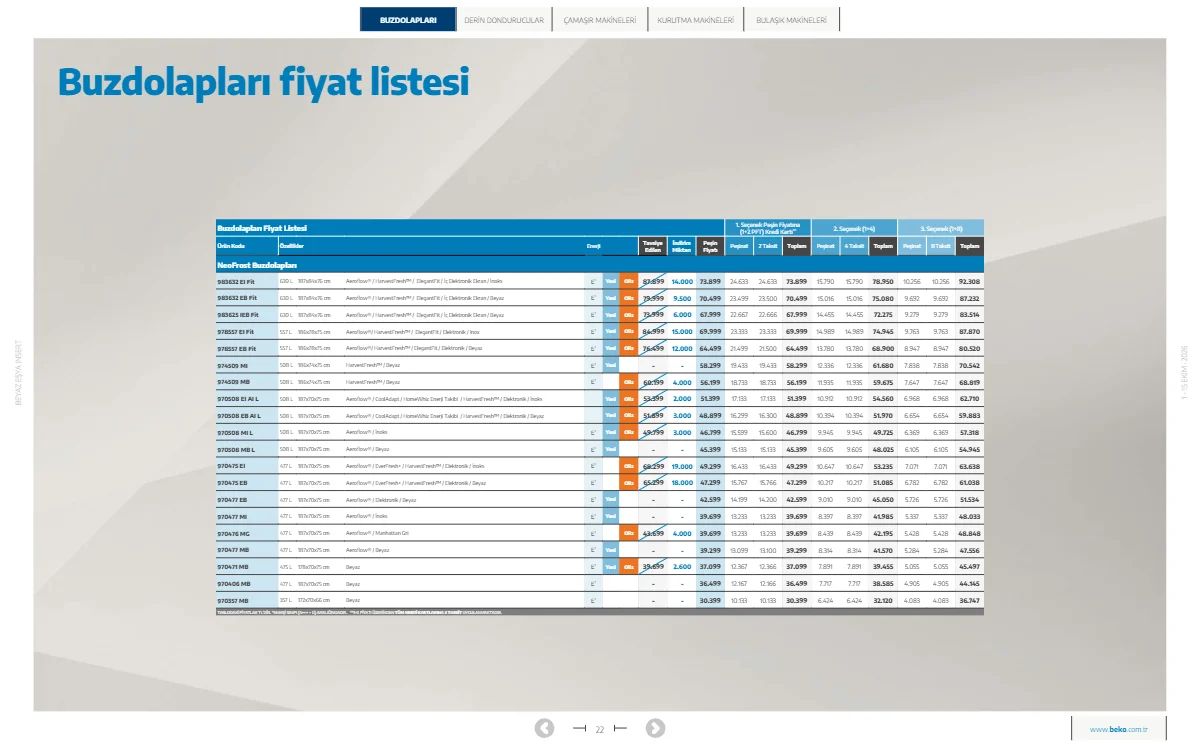This screenshot has width=1200, height=744.
Task: Switch to the Derin Dondurucular tab
Action: (x=504, y=19)
